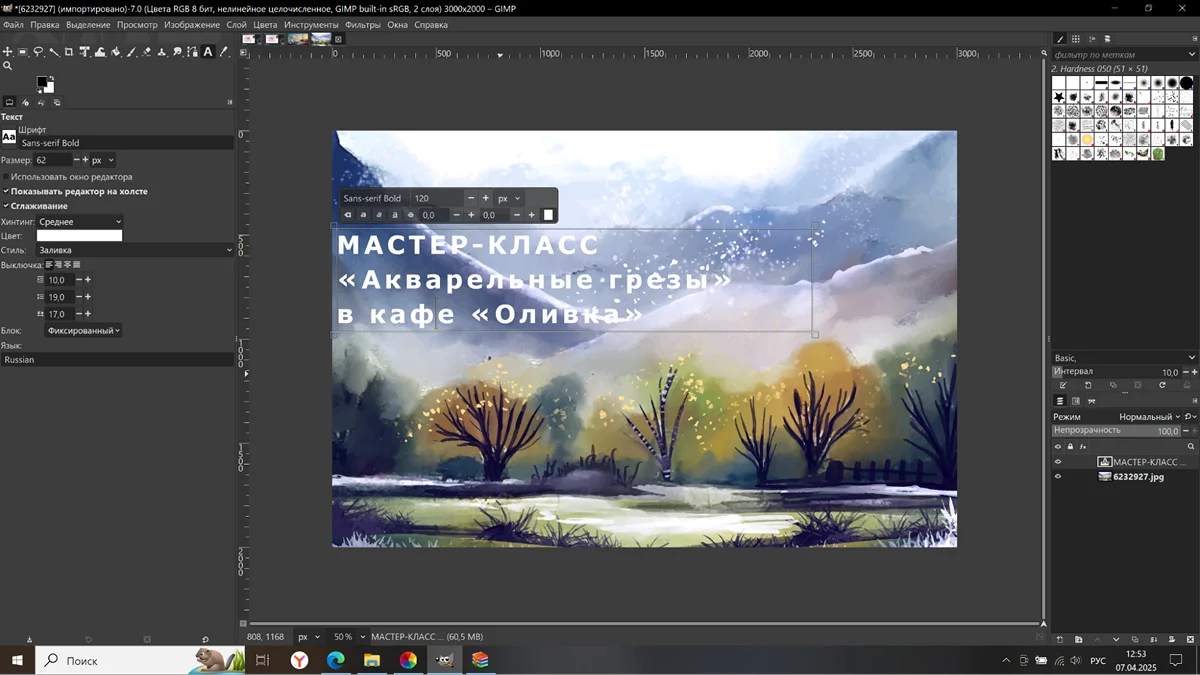Viewport: 1200px width, 675px height.
Task: Open the Размер px unit dropdown
Action: click(x=103, y=160)
